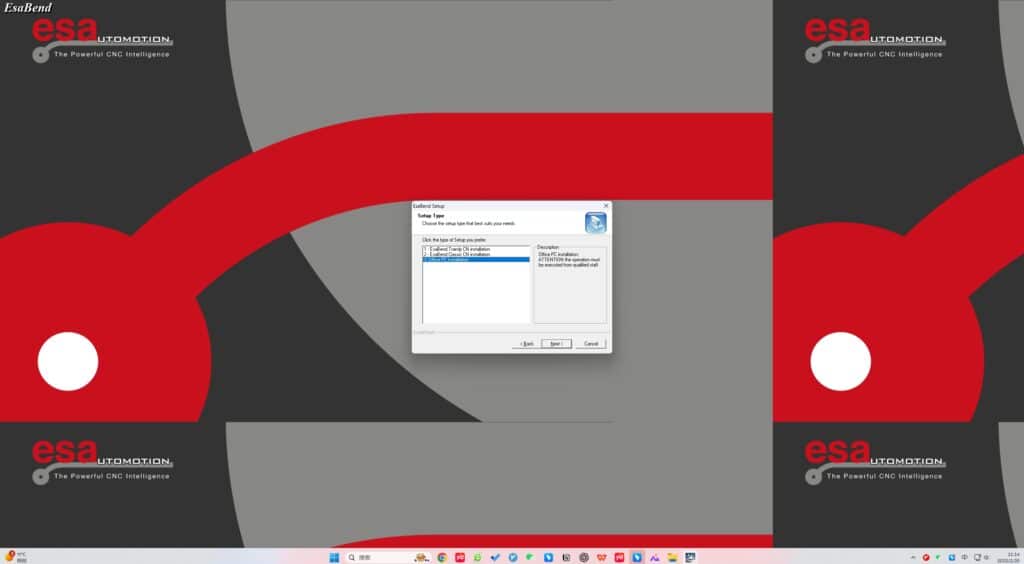
Task: Open the weather widget on the taskbar
Action: 14,557
